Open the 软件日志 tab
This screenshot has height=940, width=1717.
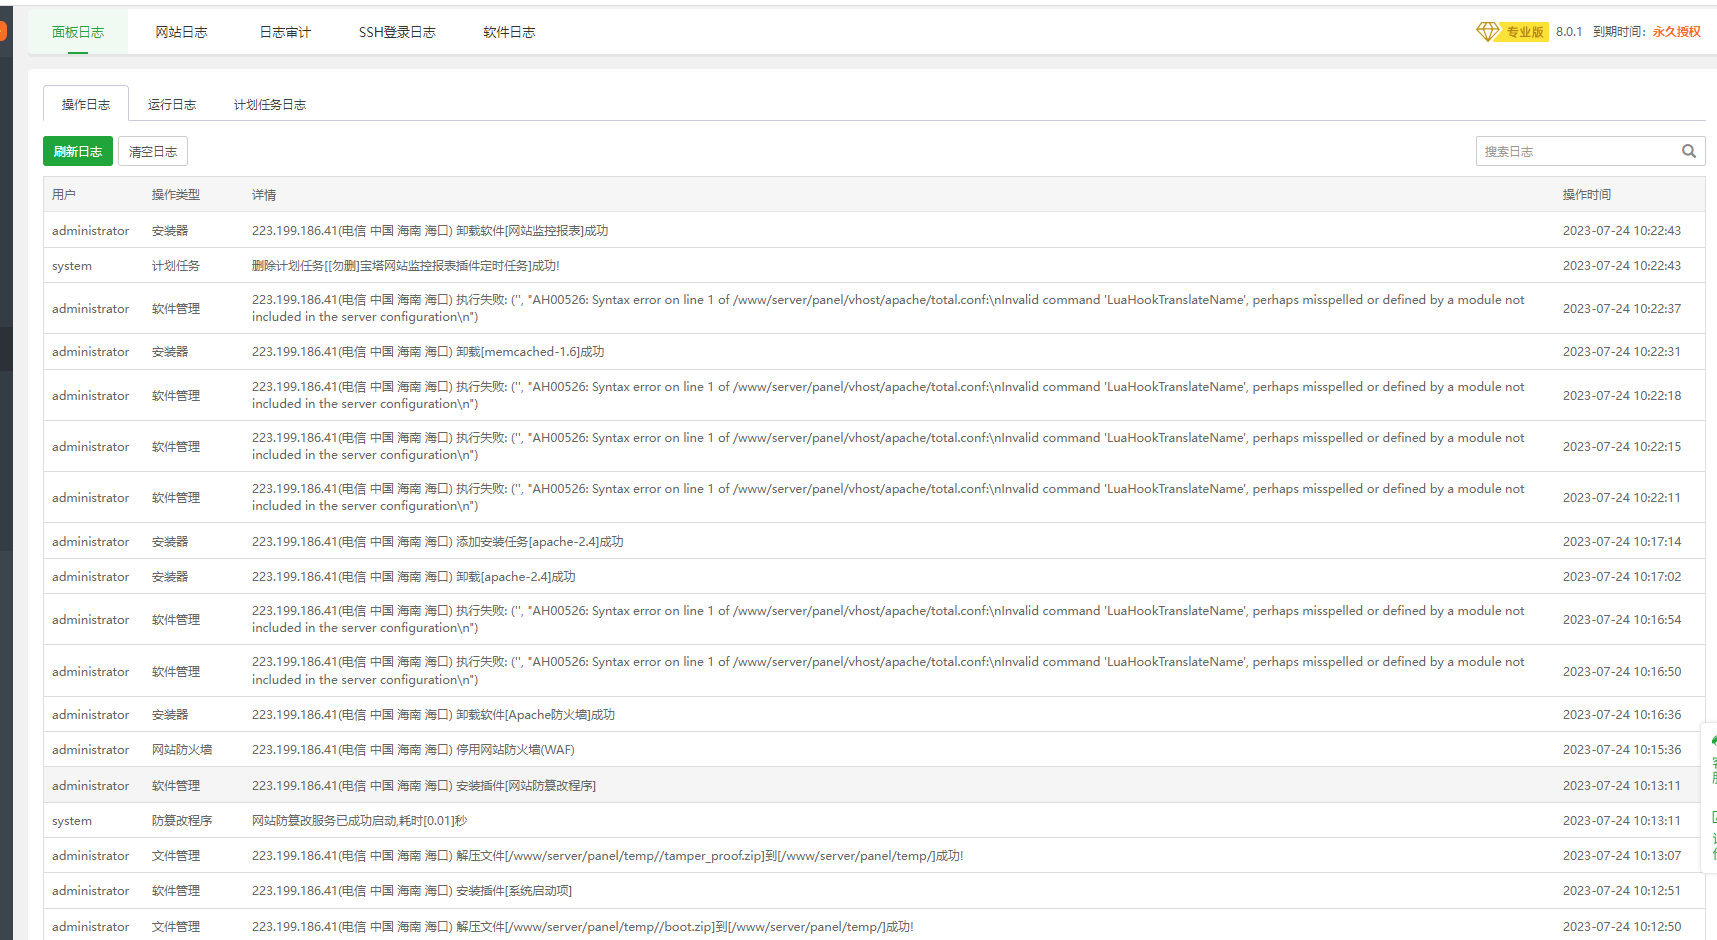click(509, 32)
